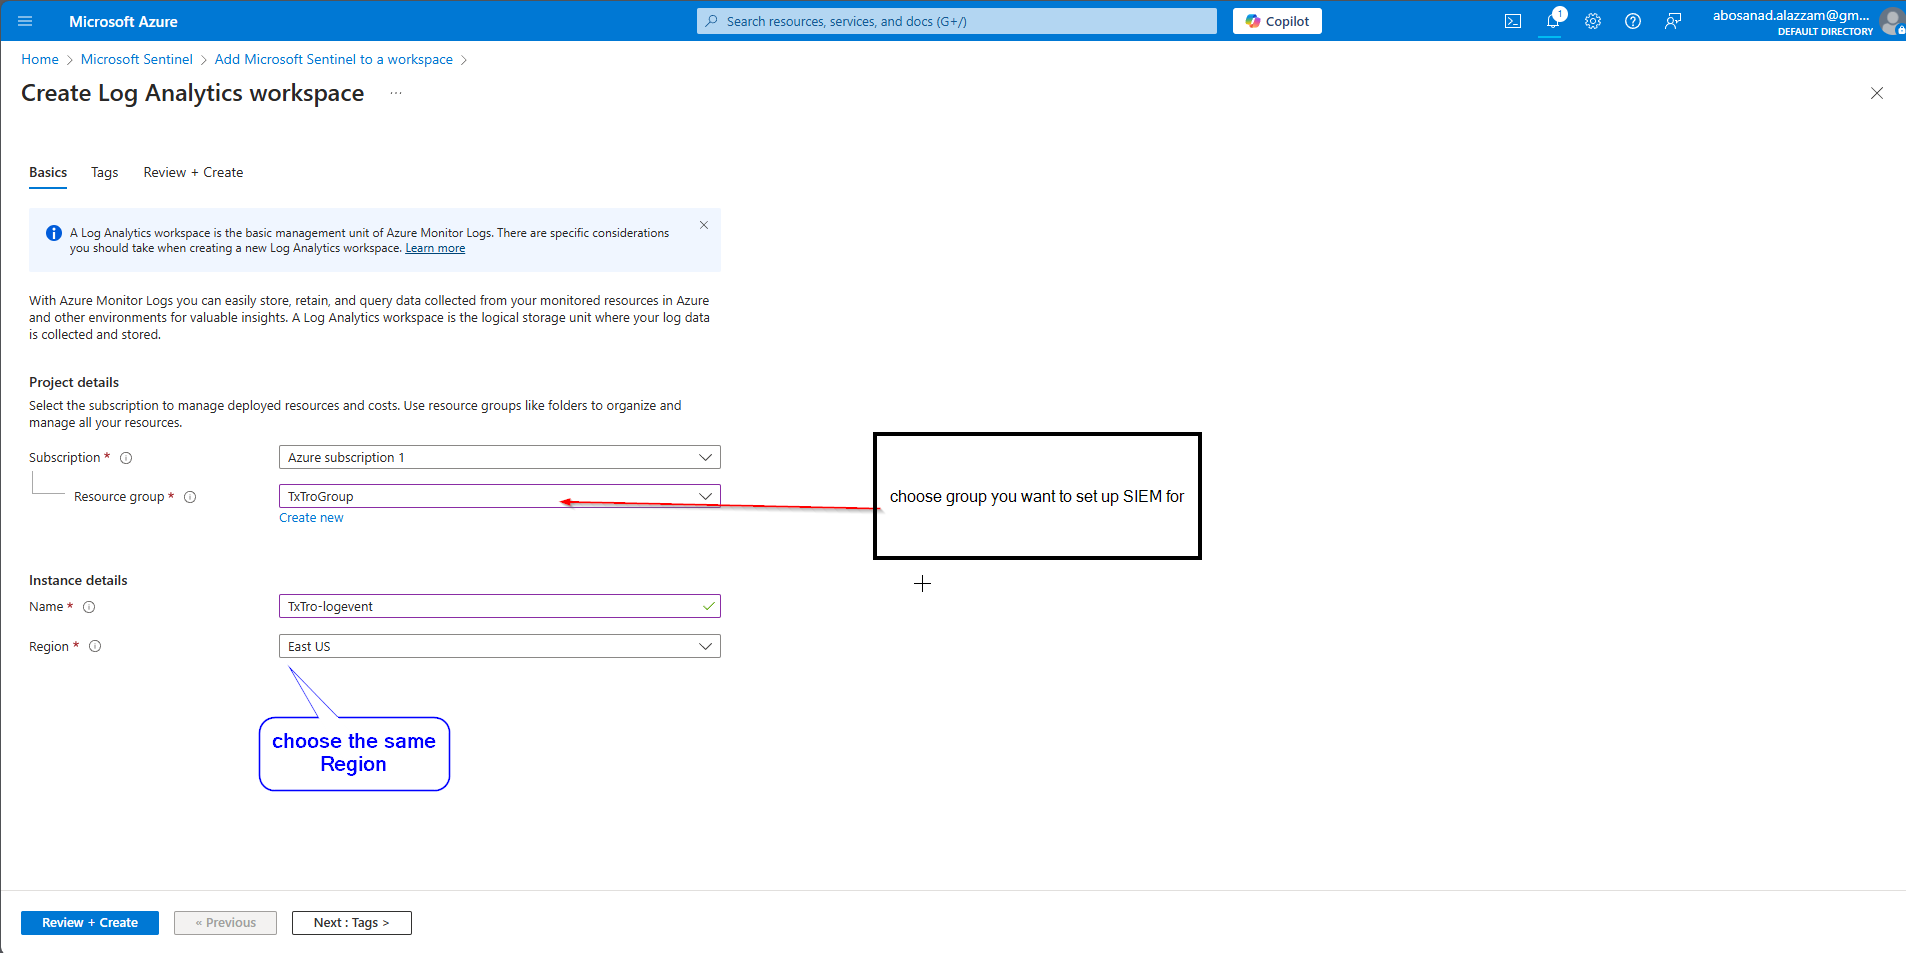The width and height of the screenshot is (1906, 953).
Task: Switch to the Tags tab
Action: (104, 172)
